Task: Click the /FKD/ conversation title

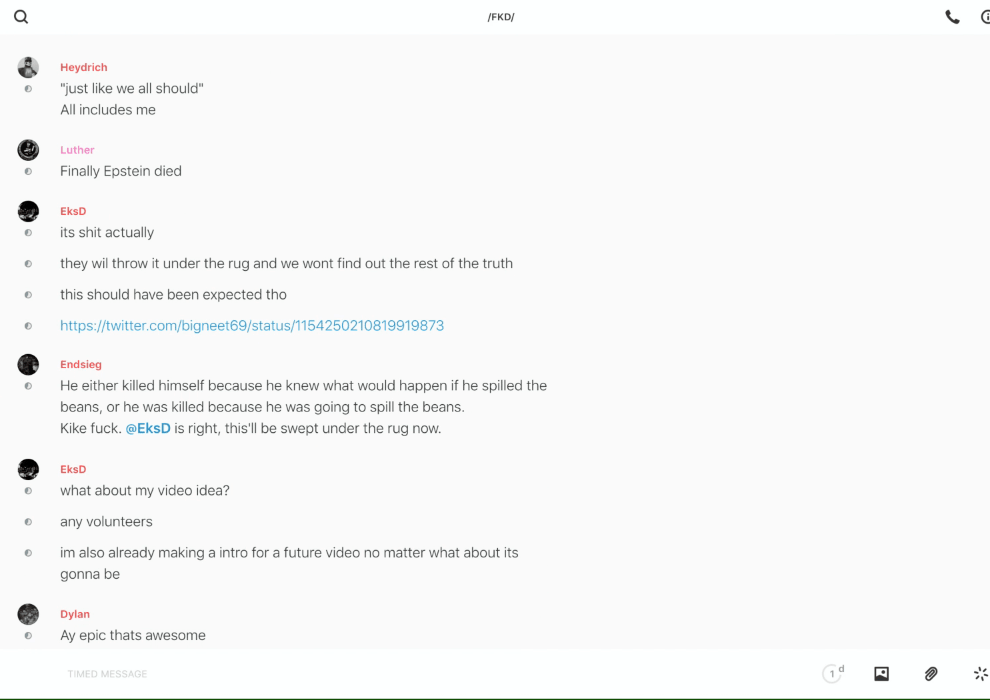Action: point(501,17)
